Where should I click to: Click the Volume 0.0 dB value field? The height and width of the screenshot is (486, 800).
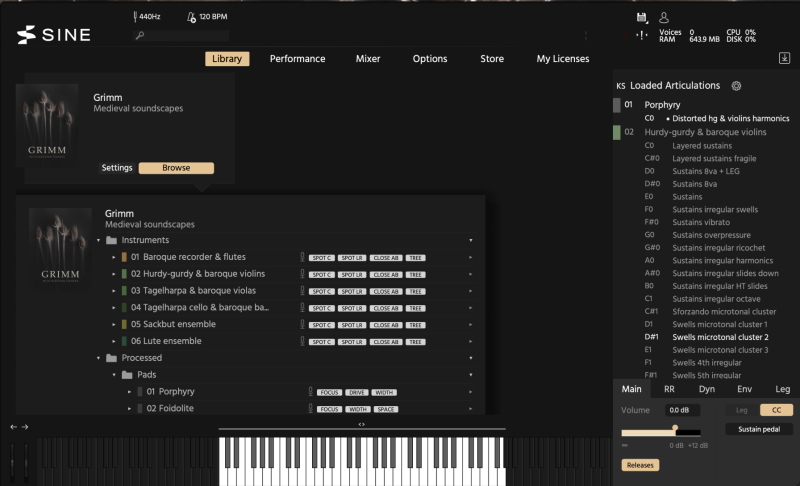tap(682, 410)
